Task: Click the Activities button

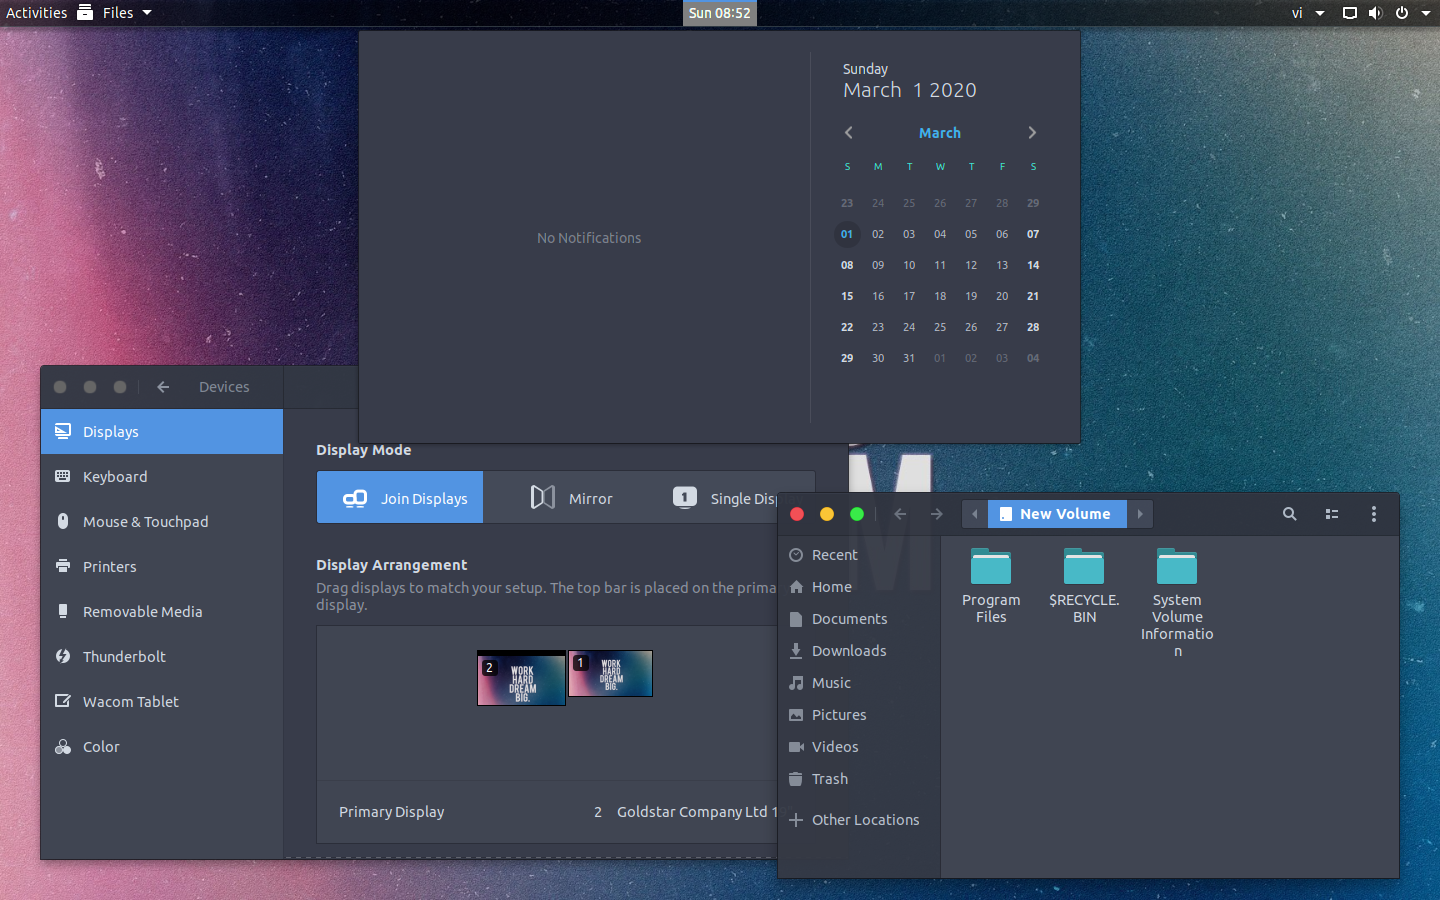Action: click(x=37, y=13)
